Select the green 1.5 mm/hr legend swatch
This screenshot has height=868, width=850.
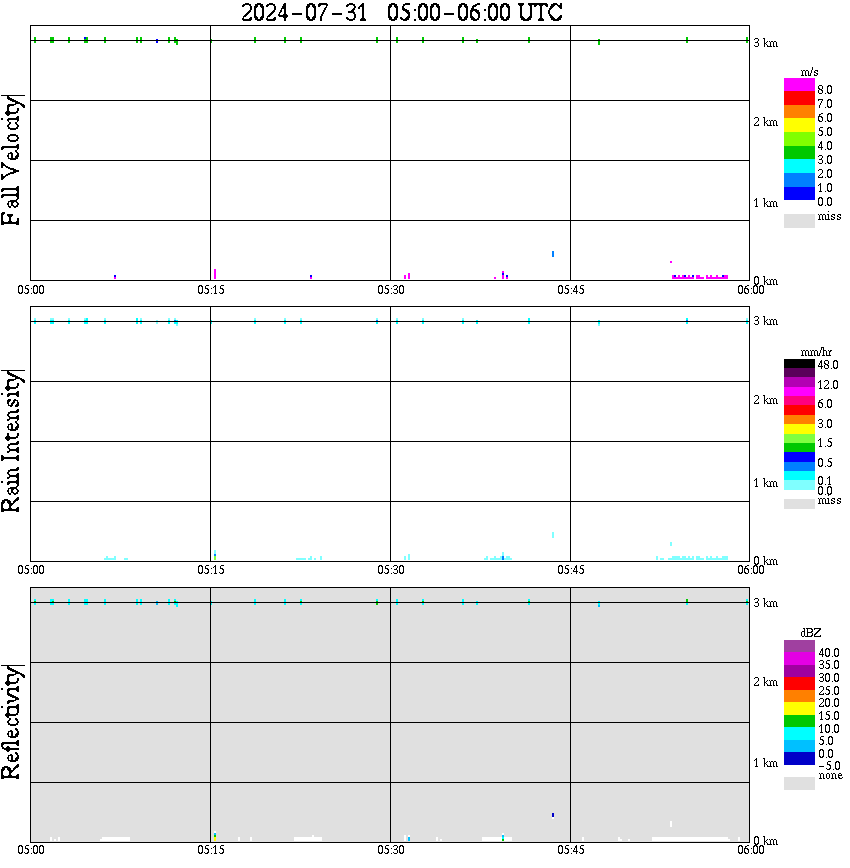799,447
